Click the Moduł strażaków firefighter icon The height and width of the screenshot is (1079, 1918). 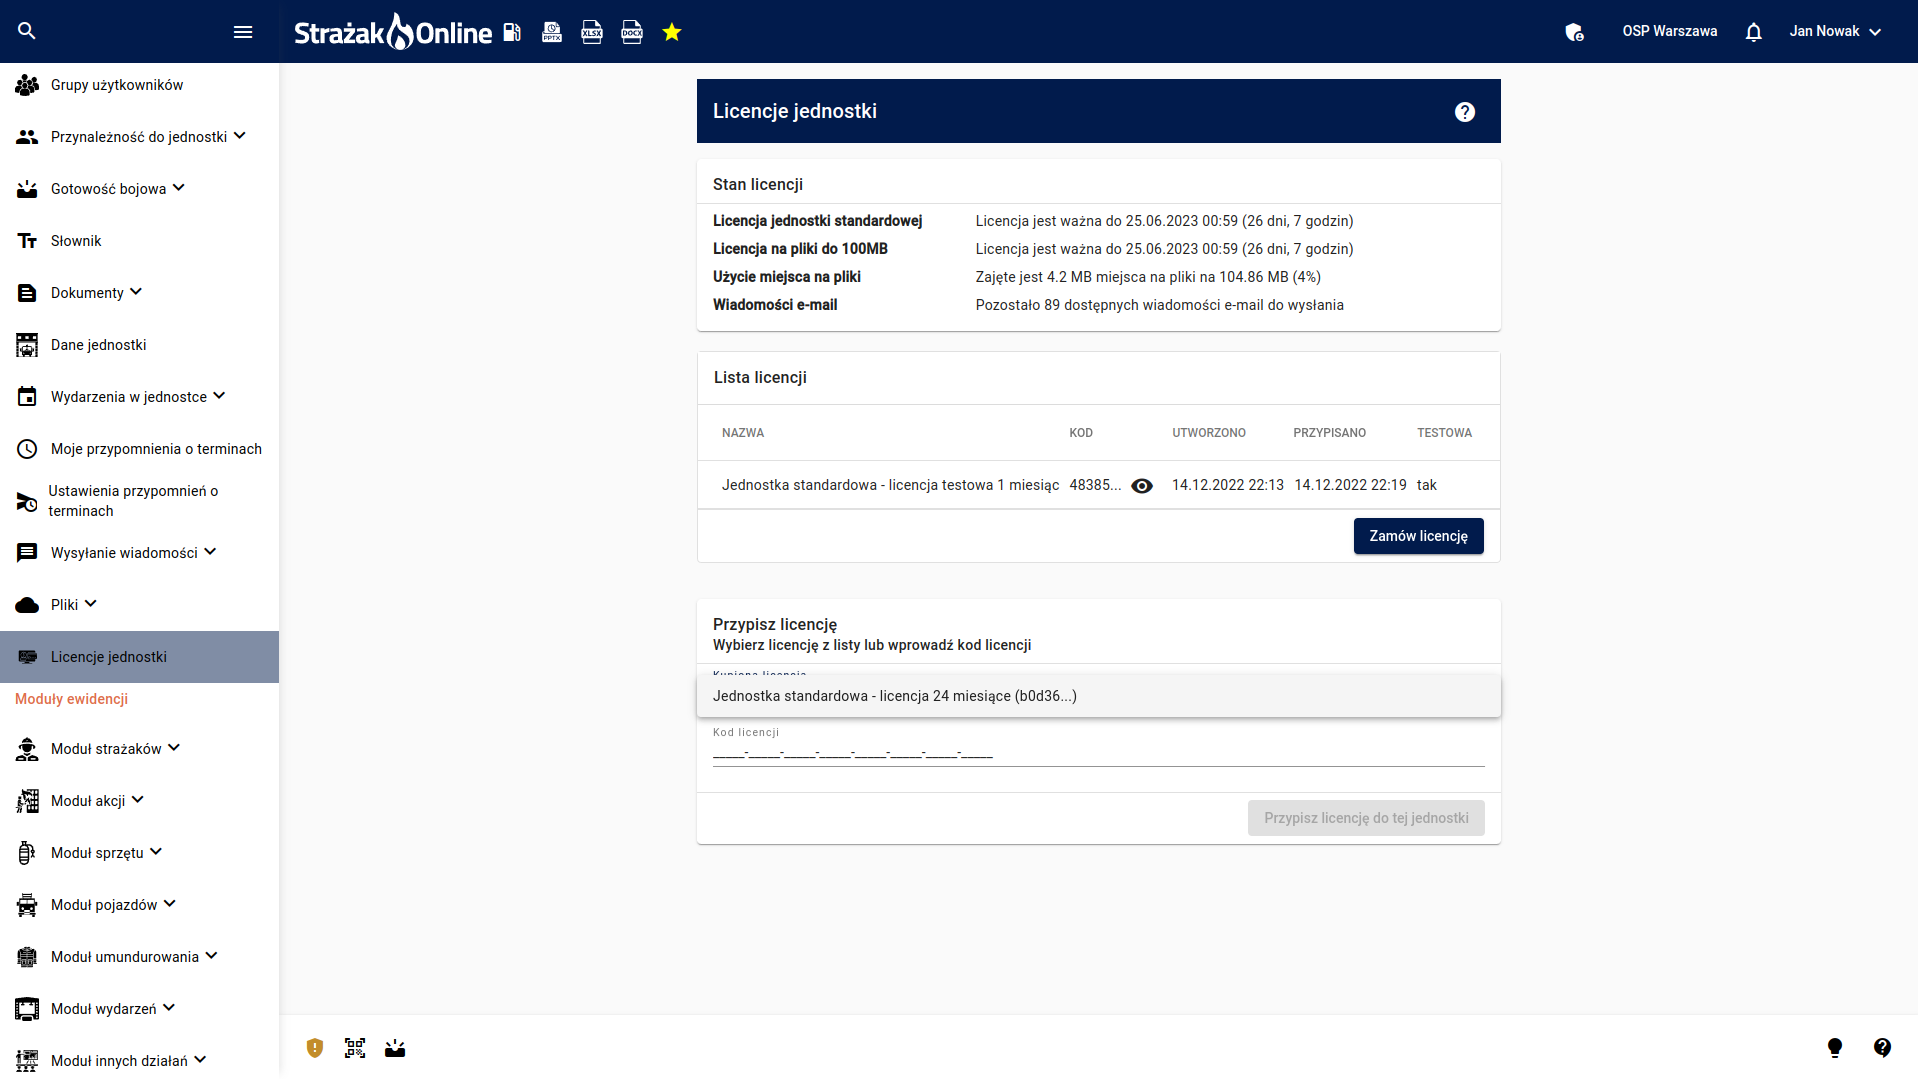pyautogui.click(x=27, y=749)
